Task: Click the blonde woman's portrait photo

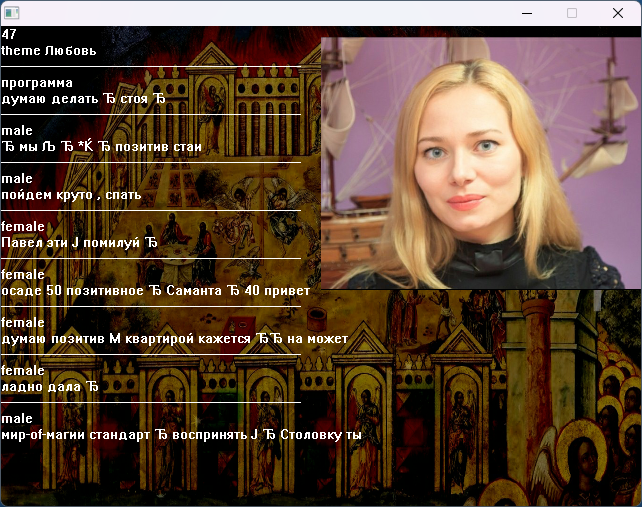Action: coord(481,163)
